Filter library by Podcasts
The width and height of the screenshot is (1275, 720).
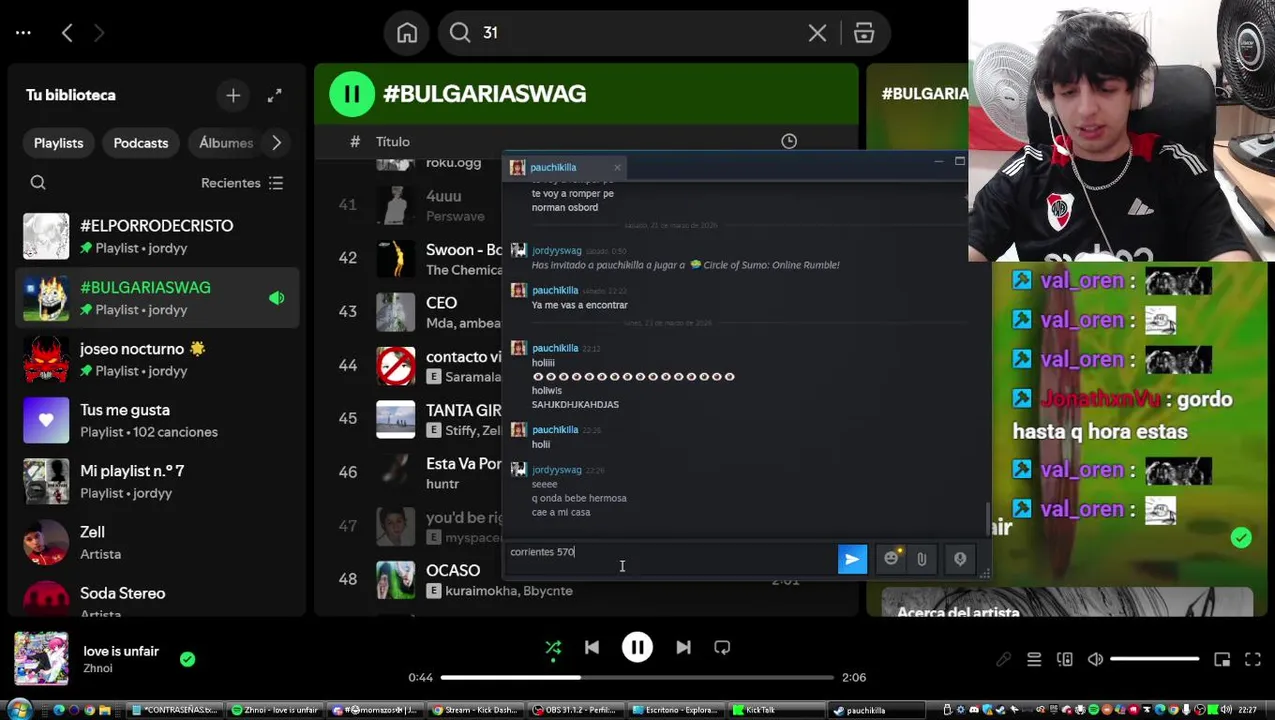(x=141, y=143)
